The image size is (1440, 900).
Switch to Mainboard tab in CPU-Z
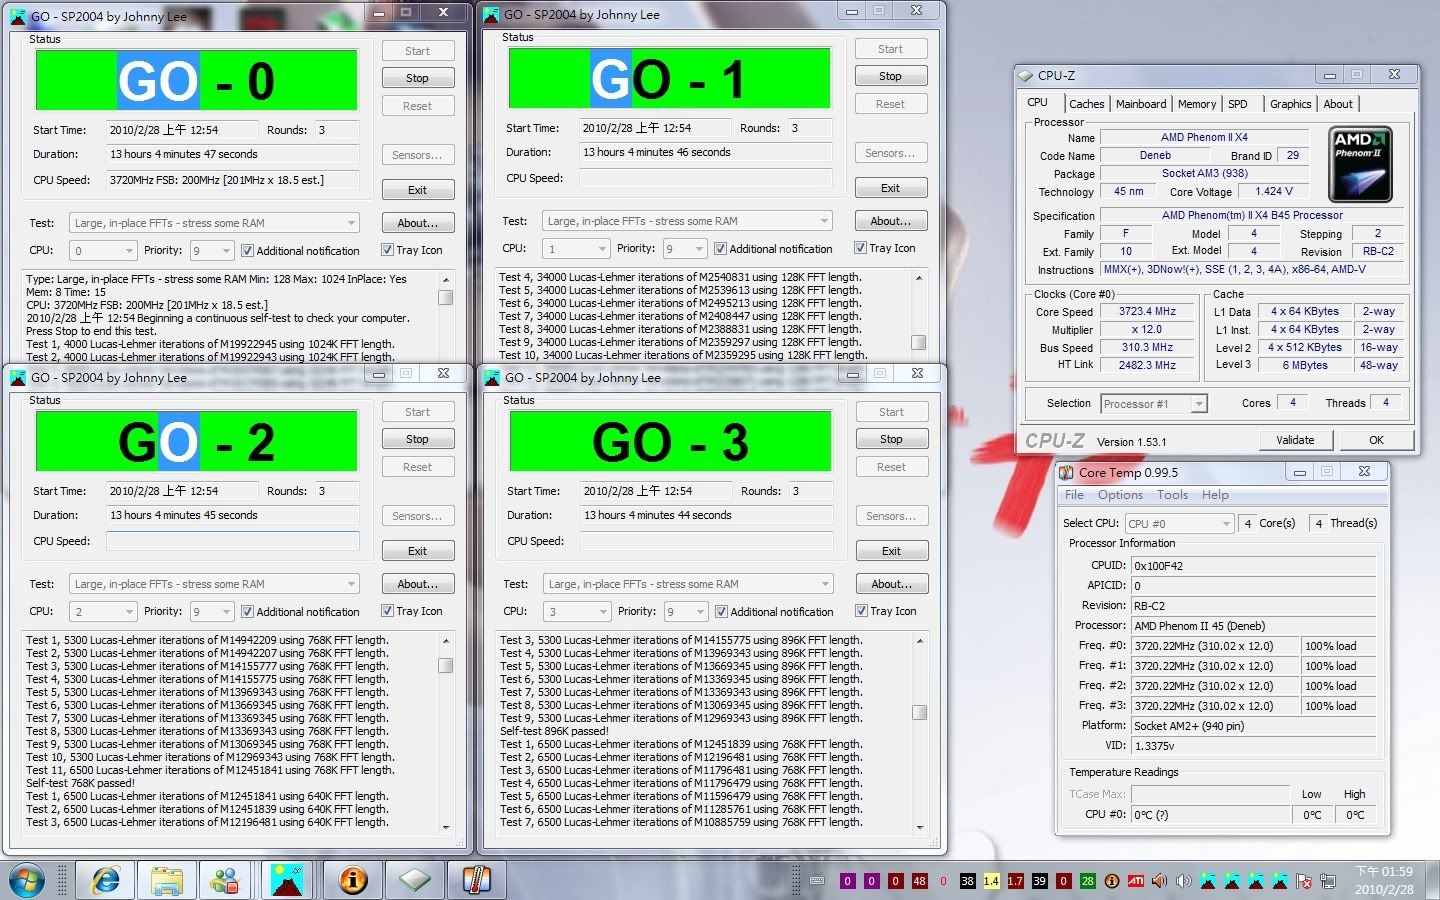point(1141,104)
